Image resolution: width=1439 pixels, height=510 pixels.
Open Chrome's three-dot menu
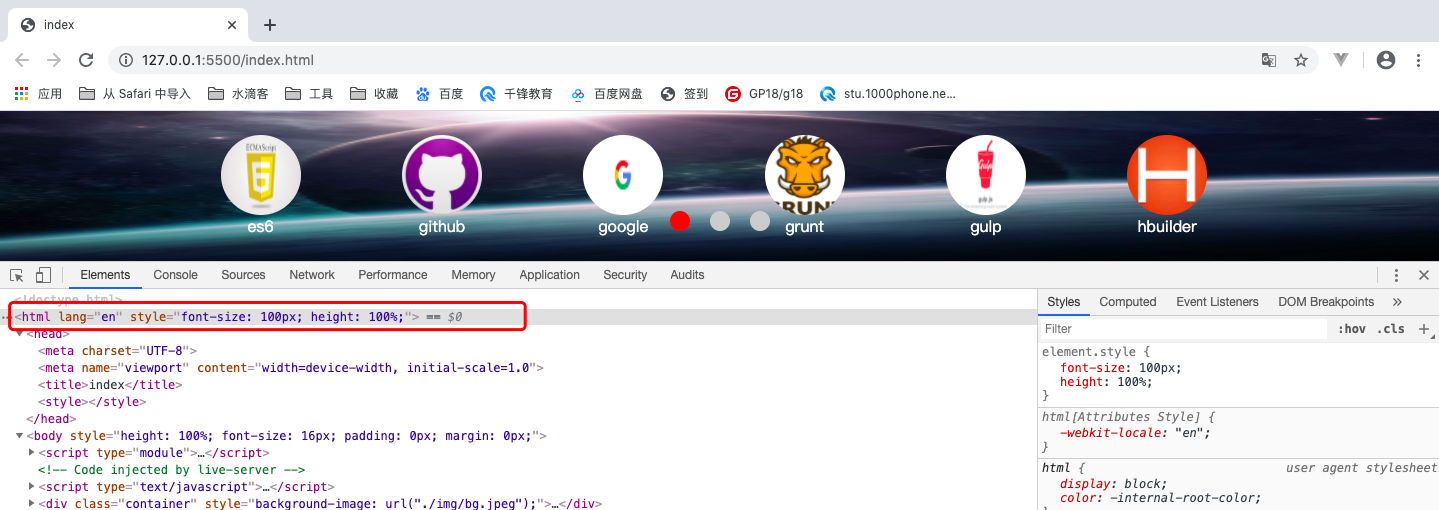coord(1418,60)
